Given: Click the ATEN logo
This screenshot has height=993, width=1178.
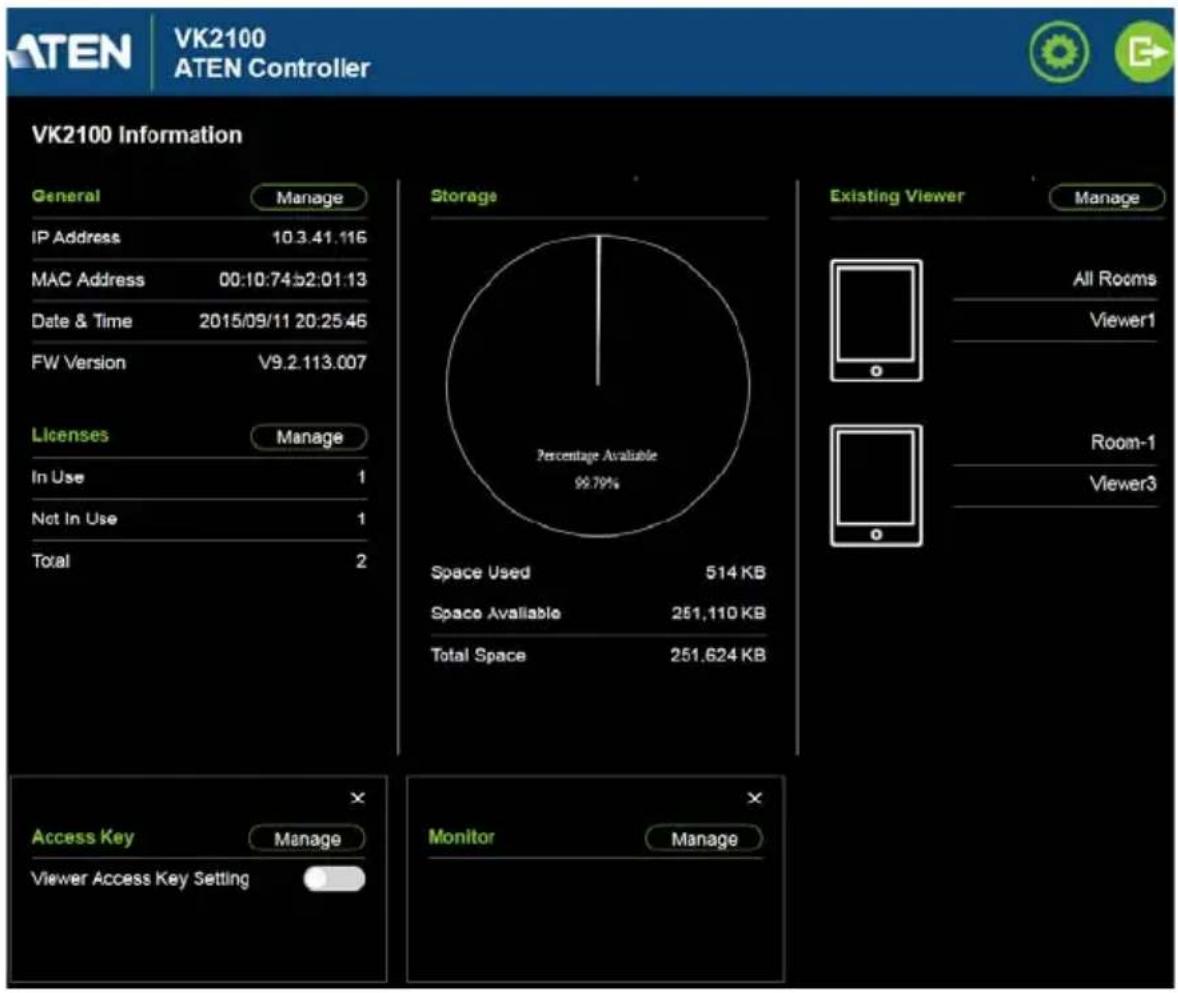Looking at the screenshot, I should tap(70, 52).
